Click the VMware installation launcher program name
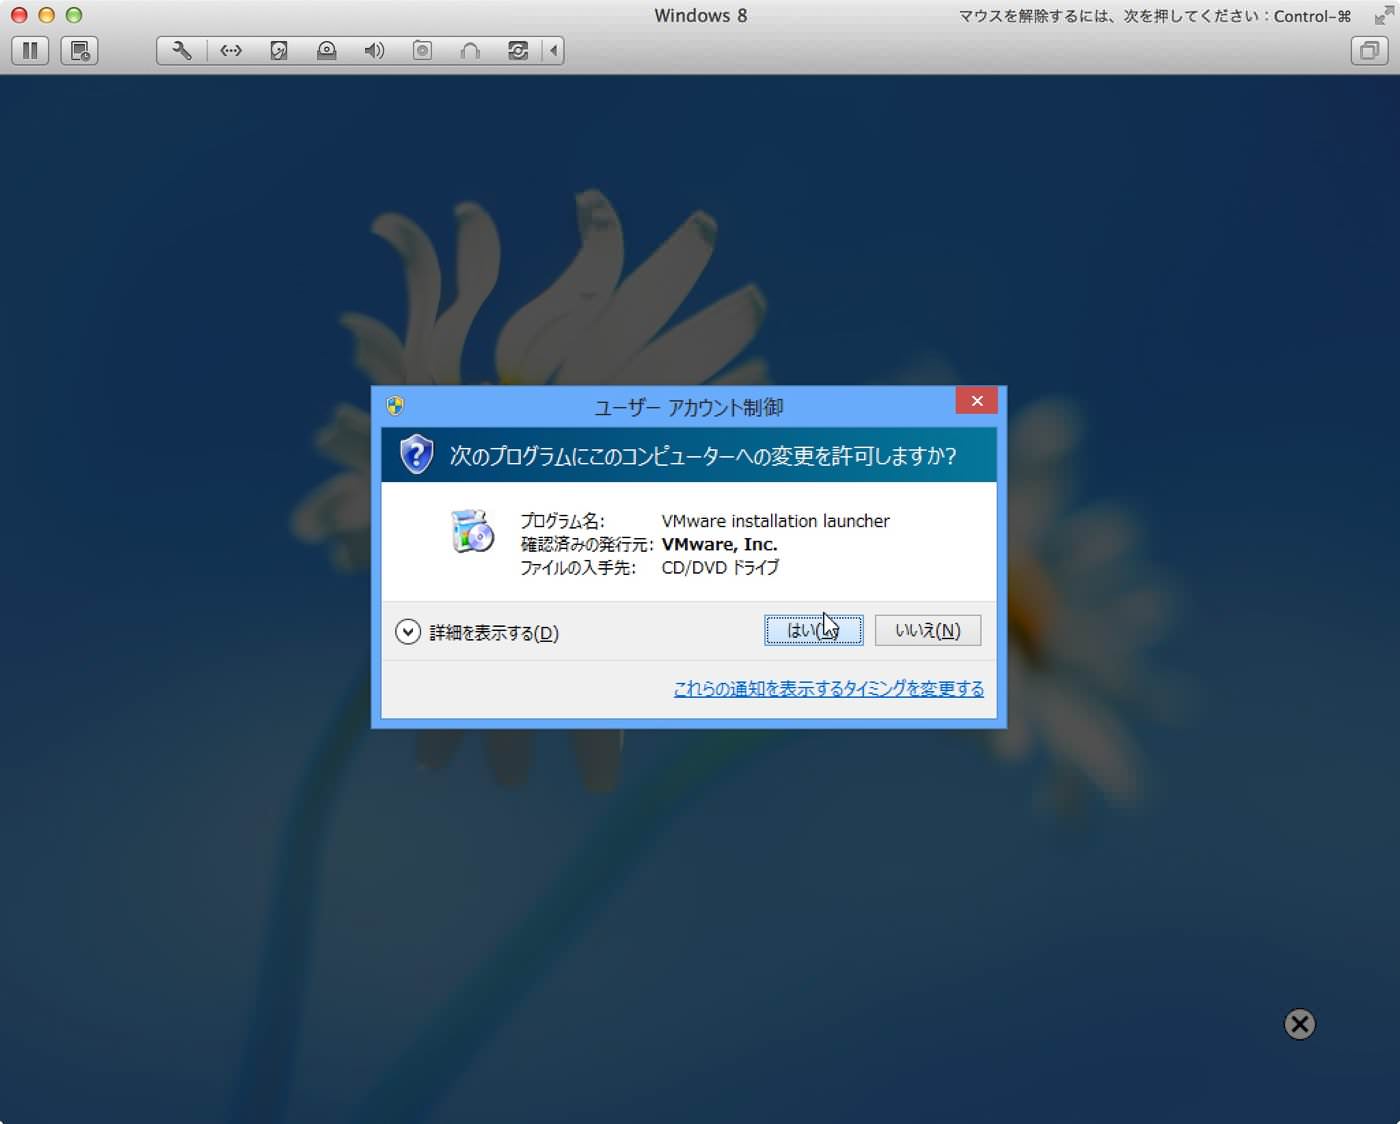 (775, 520)
